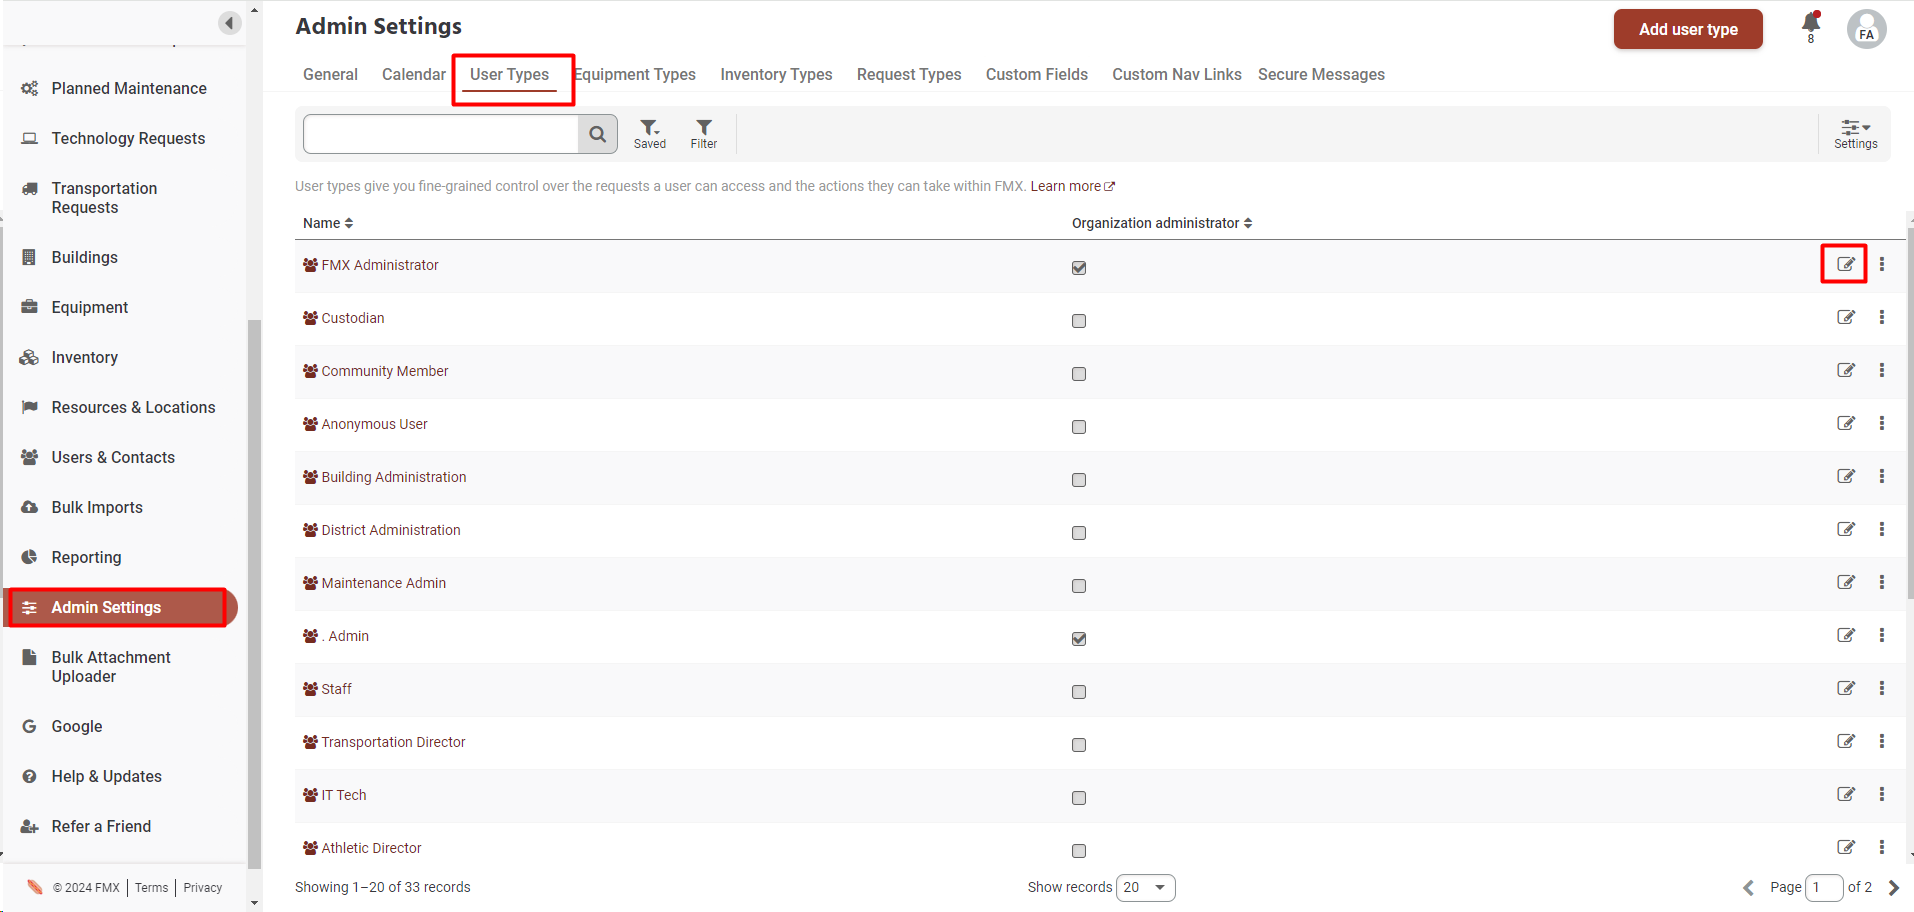Open the Saved filters icon
This screenshot has height=912, width=1914.
point(649,134)
